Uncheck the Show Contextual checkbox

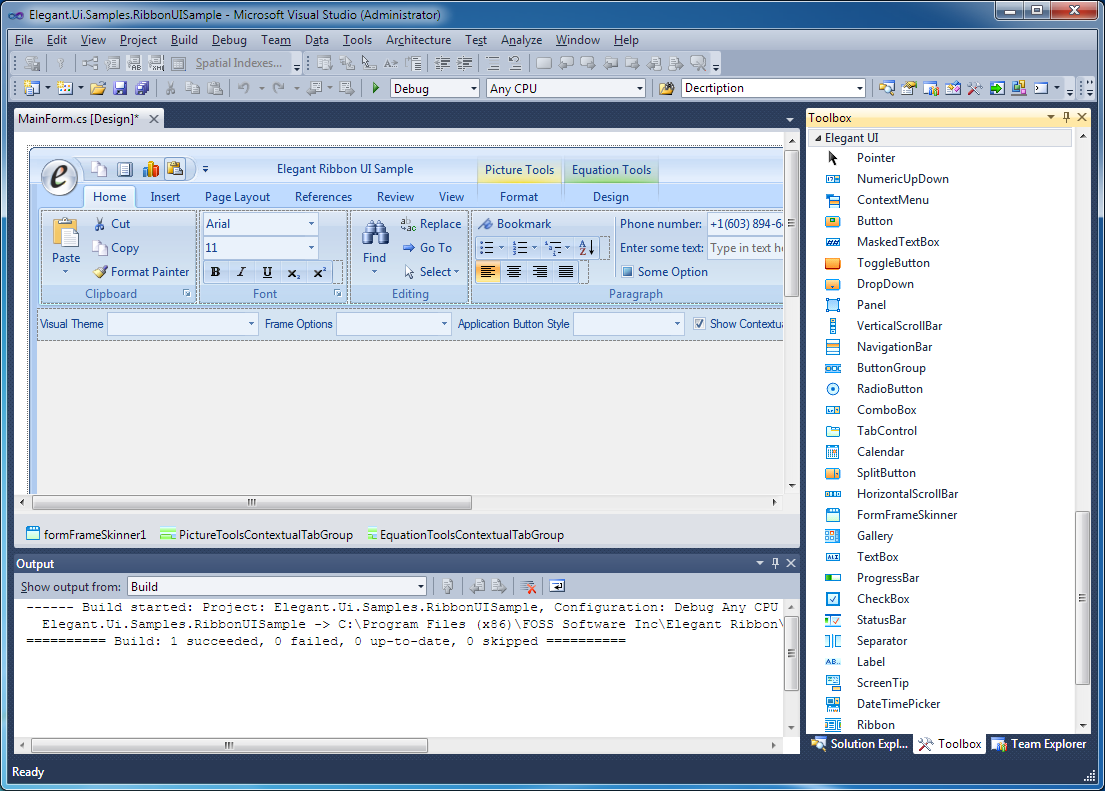pyautogui.click(x=699, y=324)
